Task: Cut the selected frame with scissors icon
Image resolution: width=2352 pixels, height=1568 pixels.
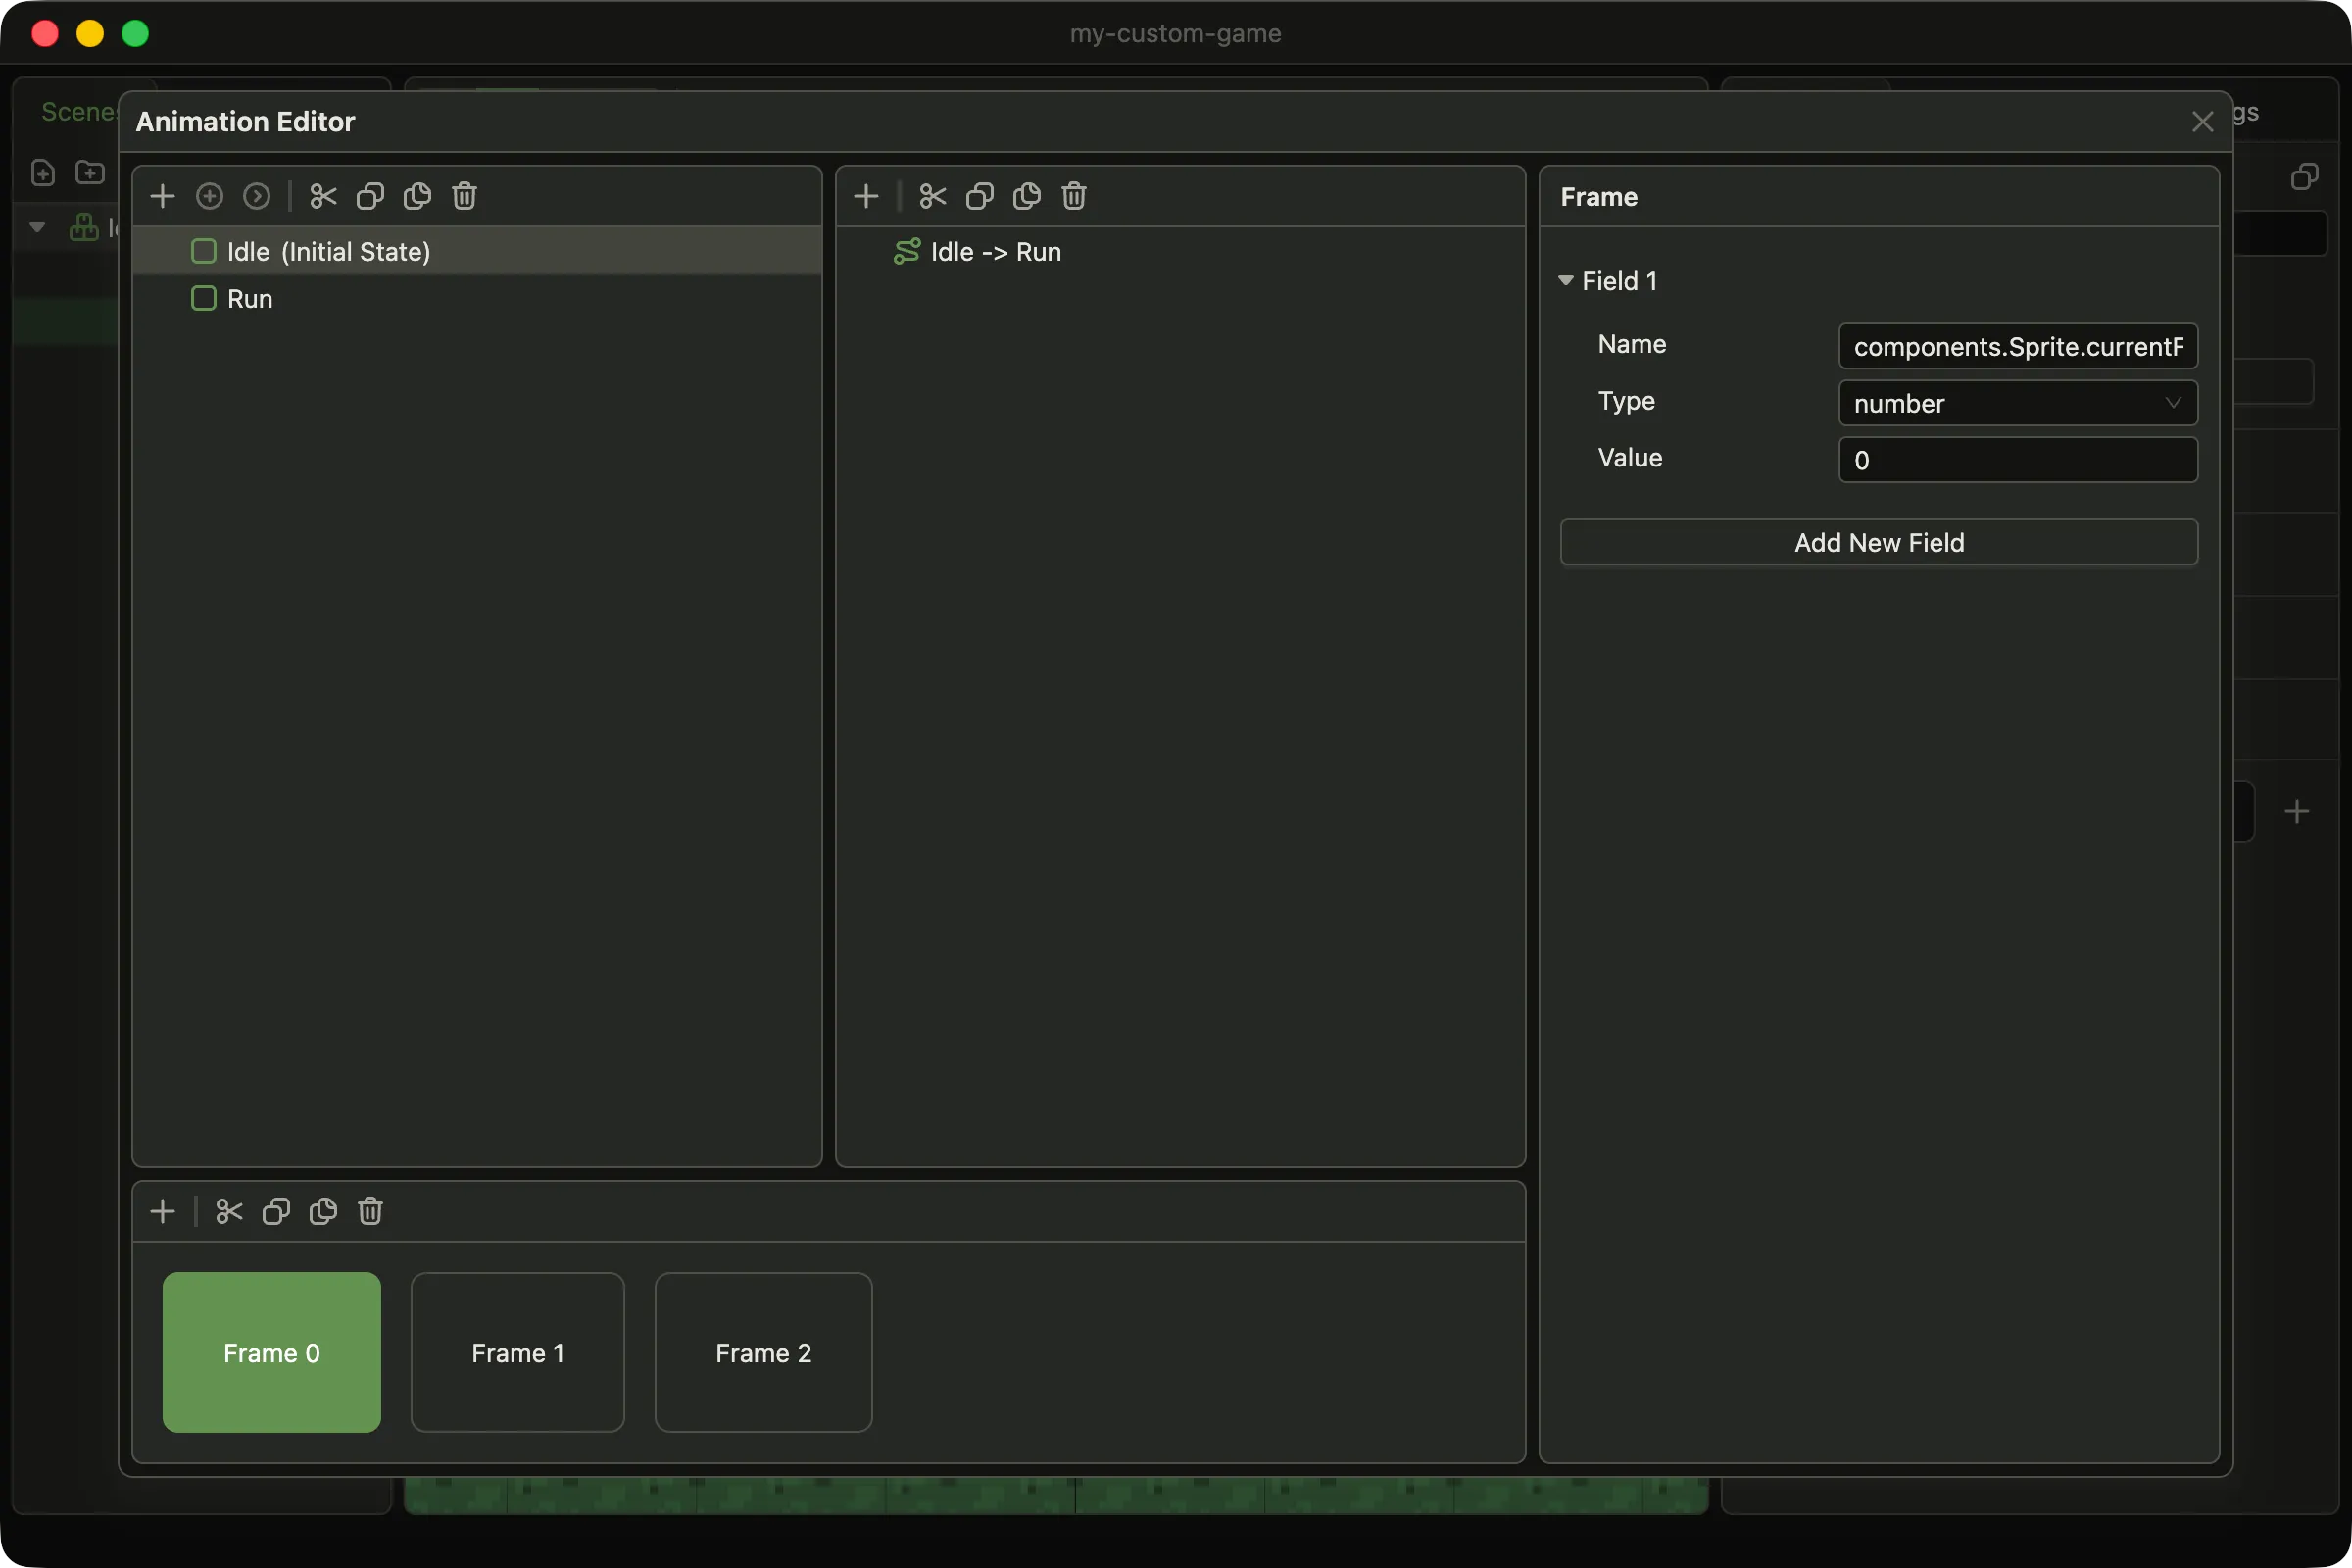Action: tap(229, 1212)
